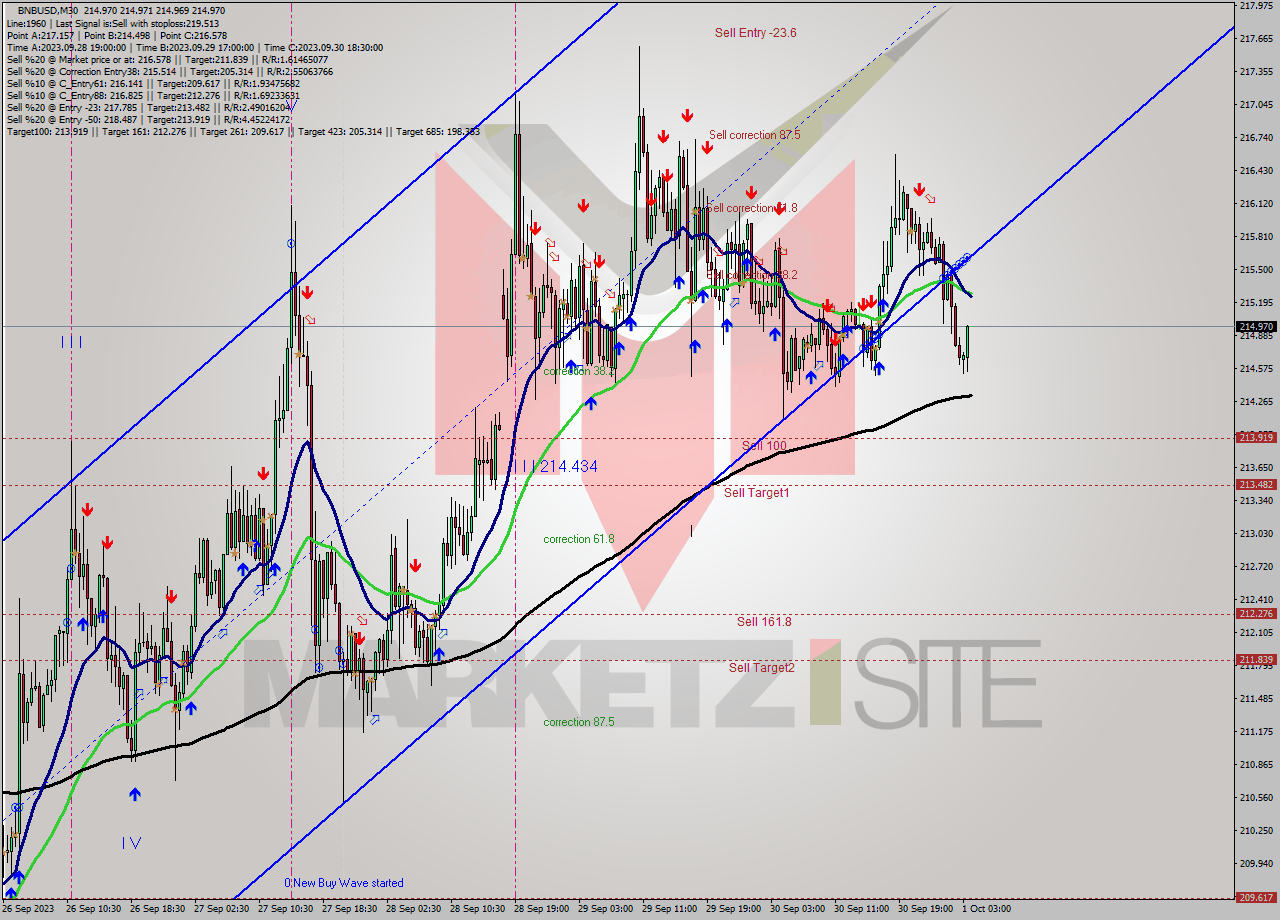Click the '30 Sep 03:00' time label
The width and height of the screenshot is (1280, 920).
798,909
